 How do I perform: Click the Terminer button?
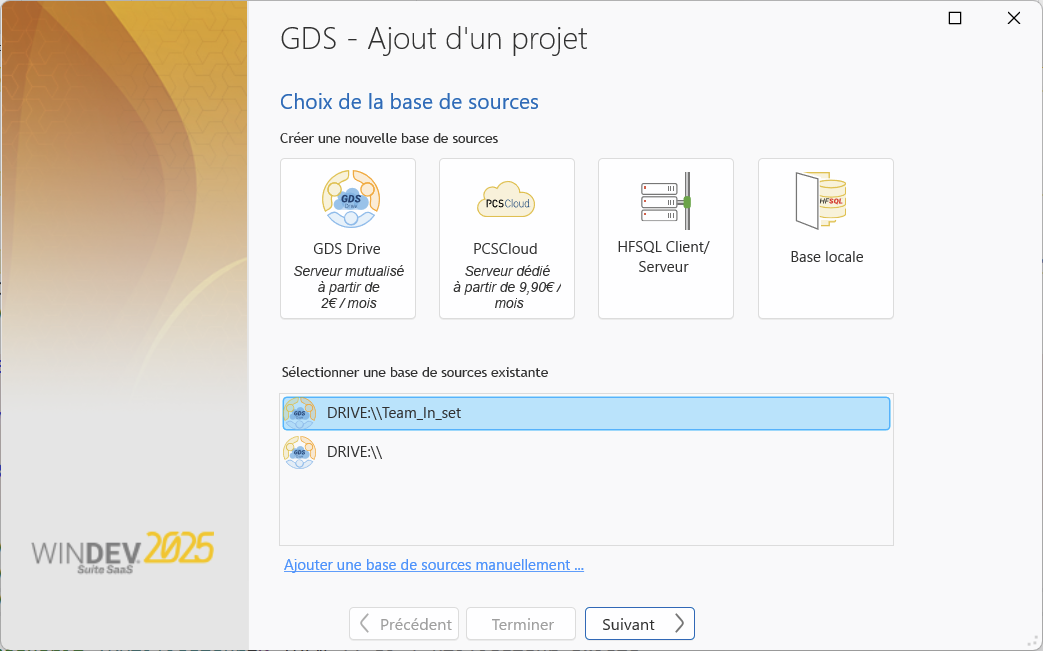tap(521, 624)
